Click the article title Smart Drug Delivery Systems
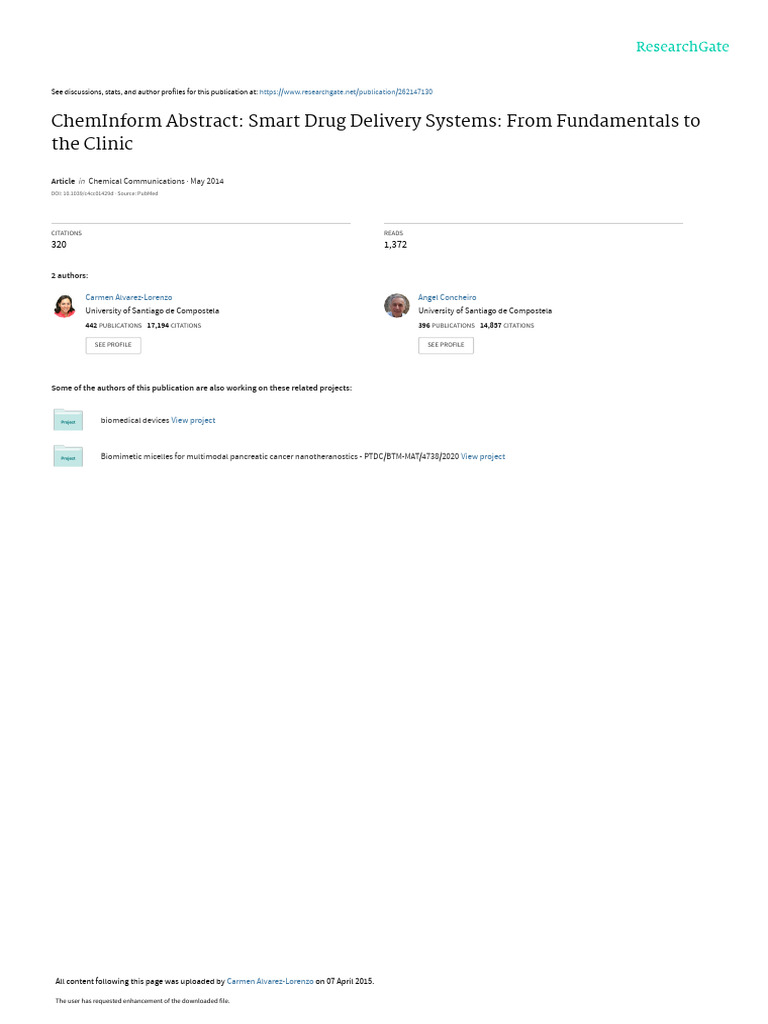 tap(376, 132)
